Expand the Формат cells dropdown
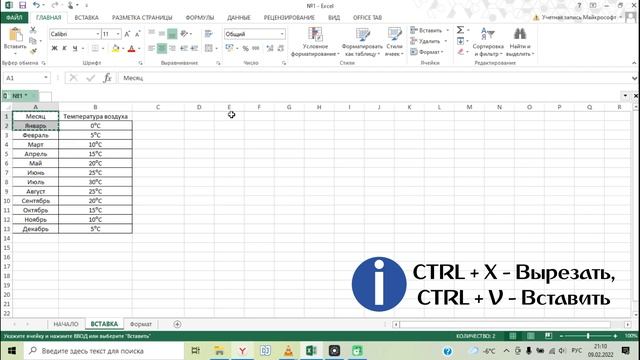This screenshot has width=640, height=360. tap(442, 52)
